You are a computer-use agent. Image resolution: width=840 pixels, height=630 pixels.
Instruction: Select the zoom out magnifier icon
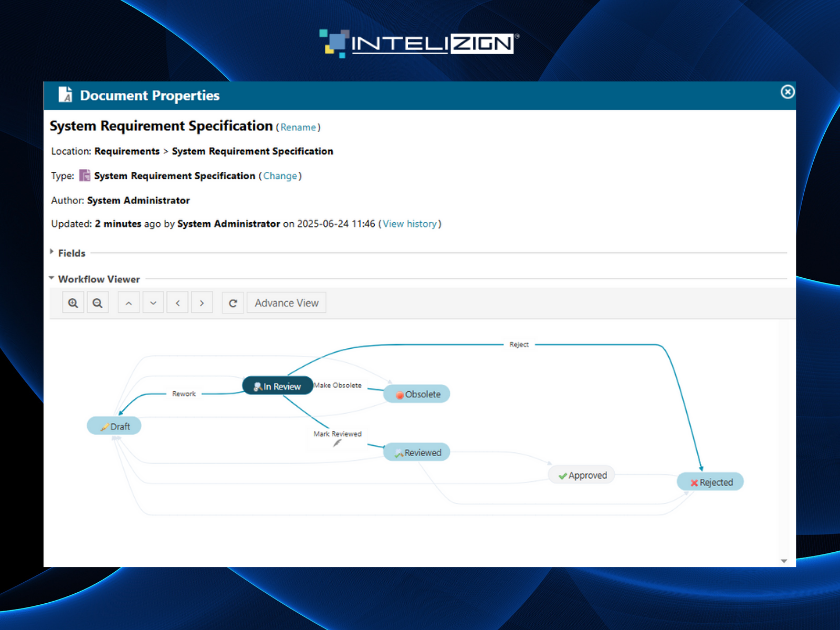97,302
